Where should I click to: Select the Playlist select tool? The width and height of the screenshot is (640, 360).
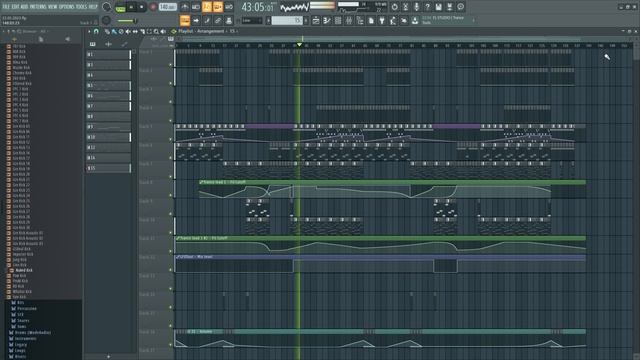(x=149, y=31)
